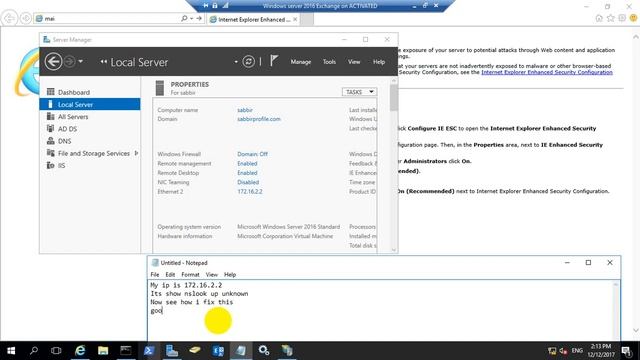Click the pin icon on VM connection bar
The height and width of the screenshot is (360, 640).
click(206, 5)
